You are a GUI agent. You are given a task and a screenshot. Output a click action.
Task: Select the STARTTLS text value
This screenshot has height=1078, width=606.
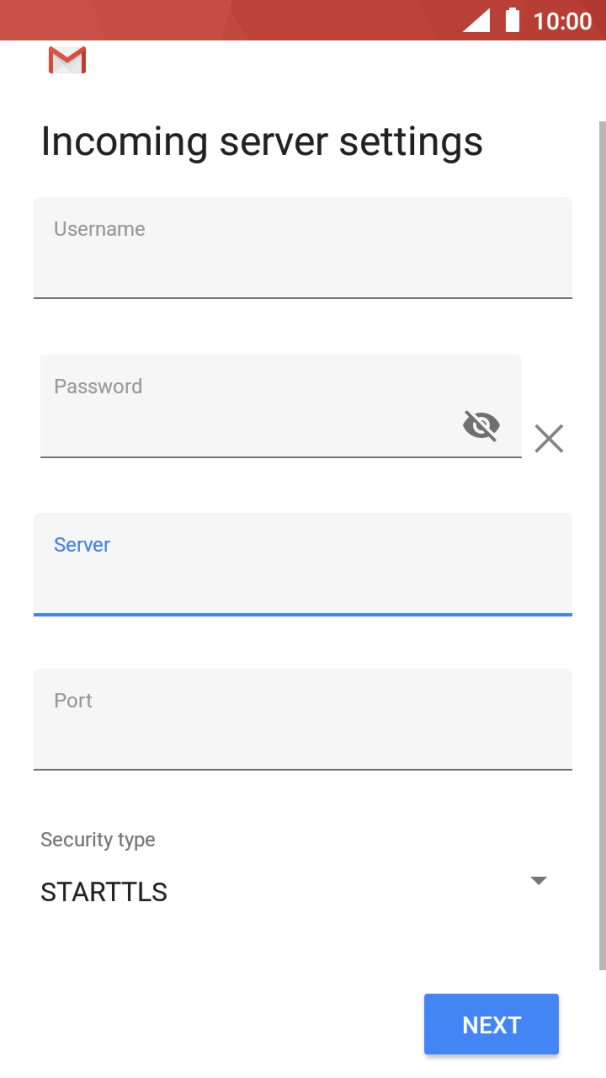coord(103,891)
